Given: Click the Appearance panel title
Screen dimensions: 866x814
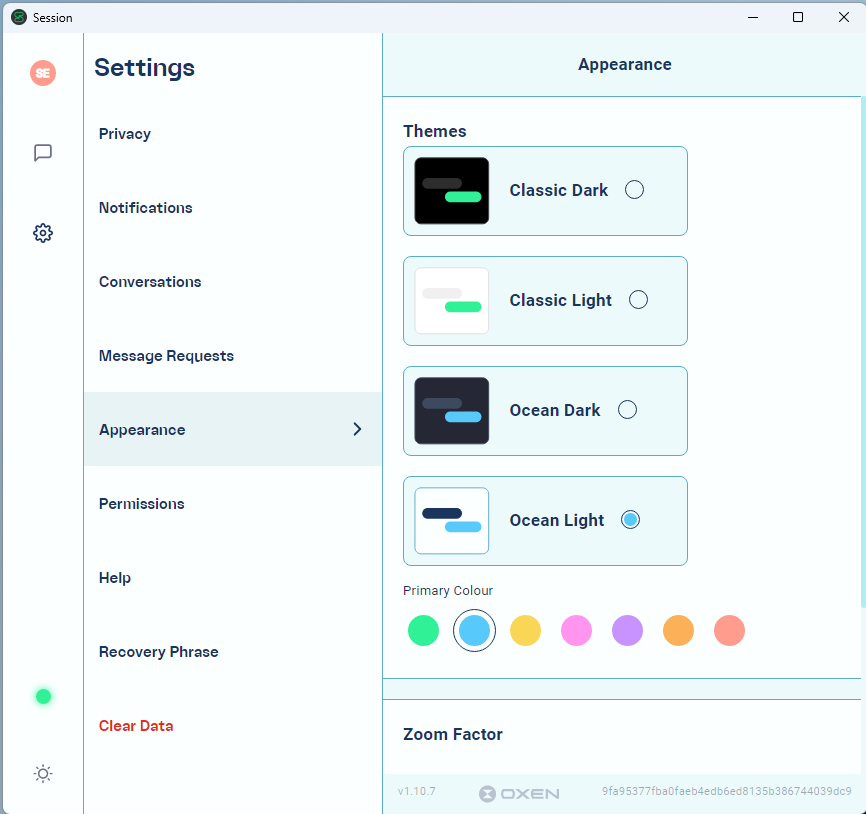Looking at the screenshot, I should 625,64.
